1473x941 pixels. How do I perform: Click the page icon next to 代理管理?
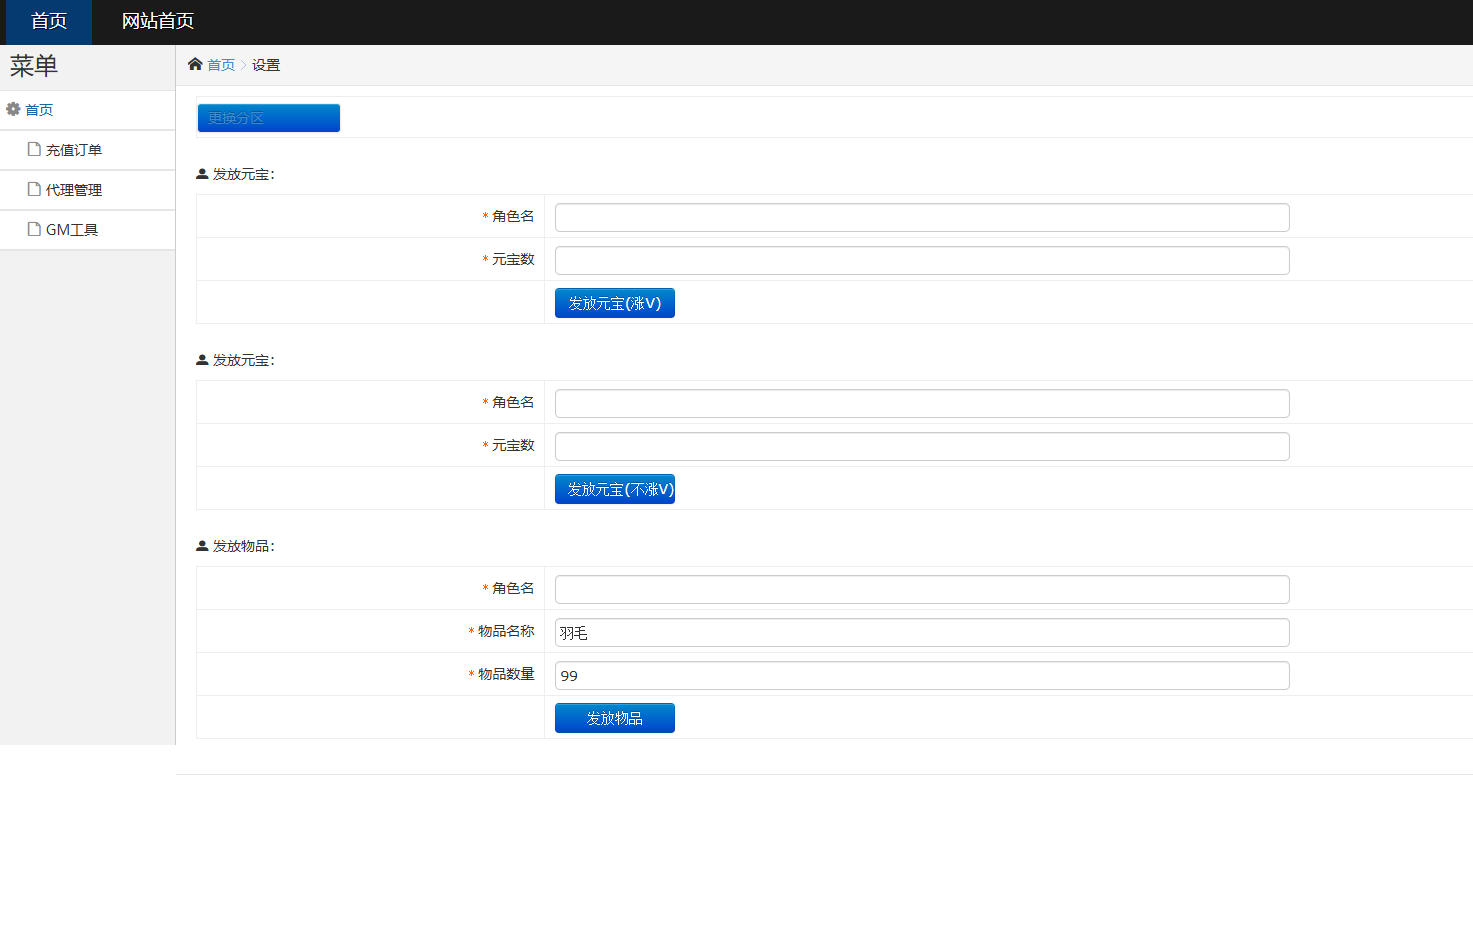[34, 189]
